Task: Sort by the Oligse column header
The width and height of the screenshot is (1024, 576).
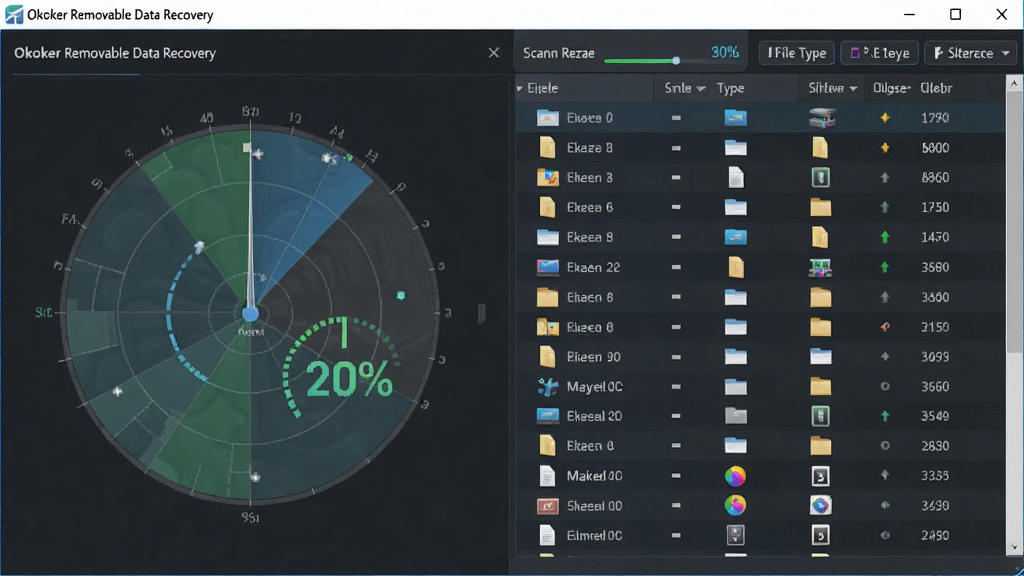Action: 891,88
